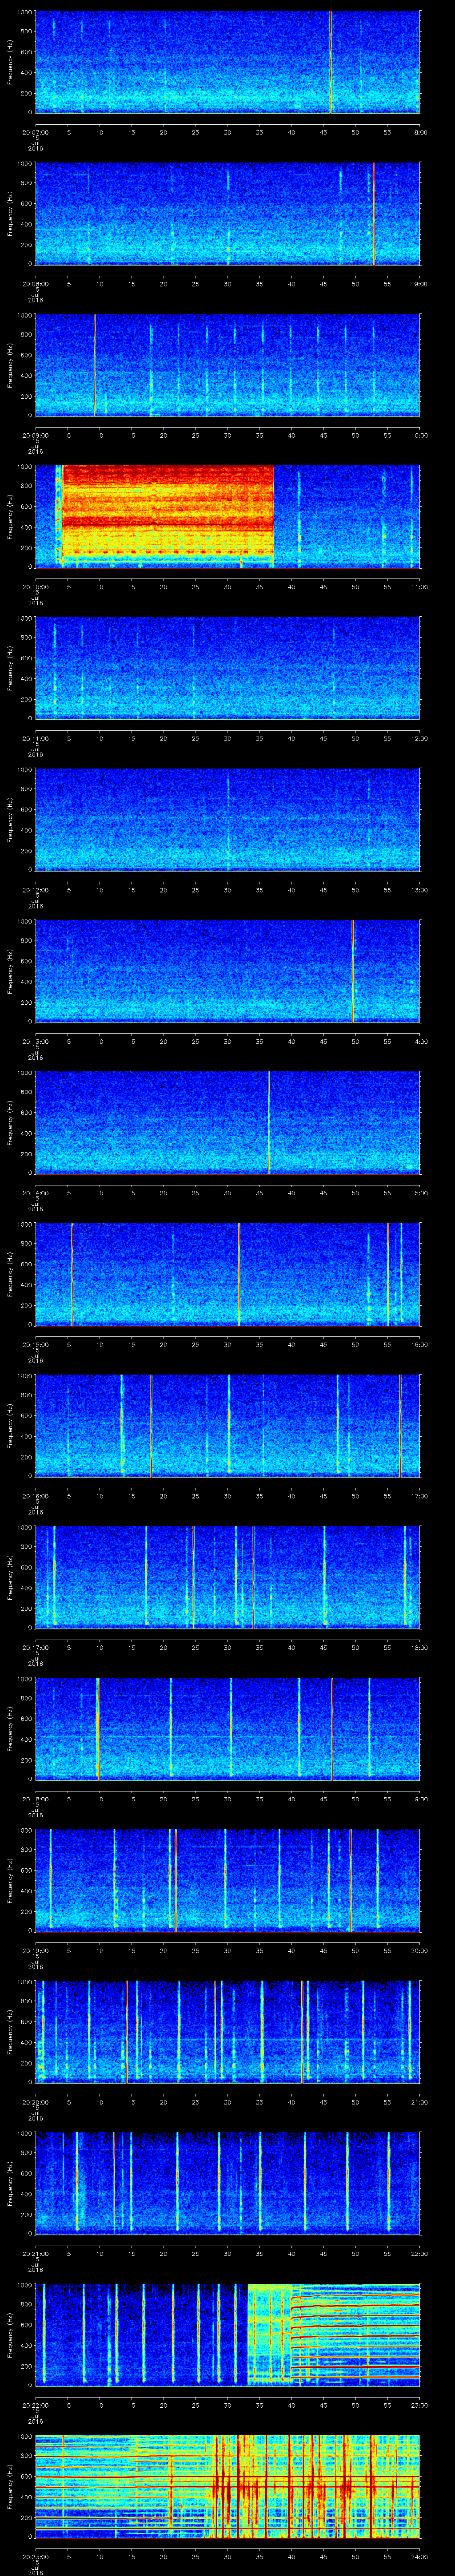
Task: Click the harmonic tonal bands in the 20:22:00 panel
Action: point(355,2335)
